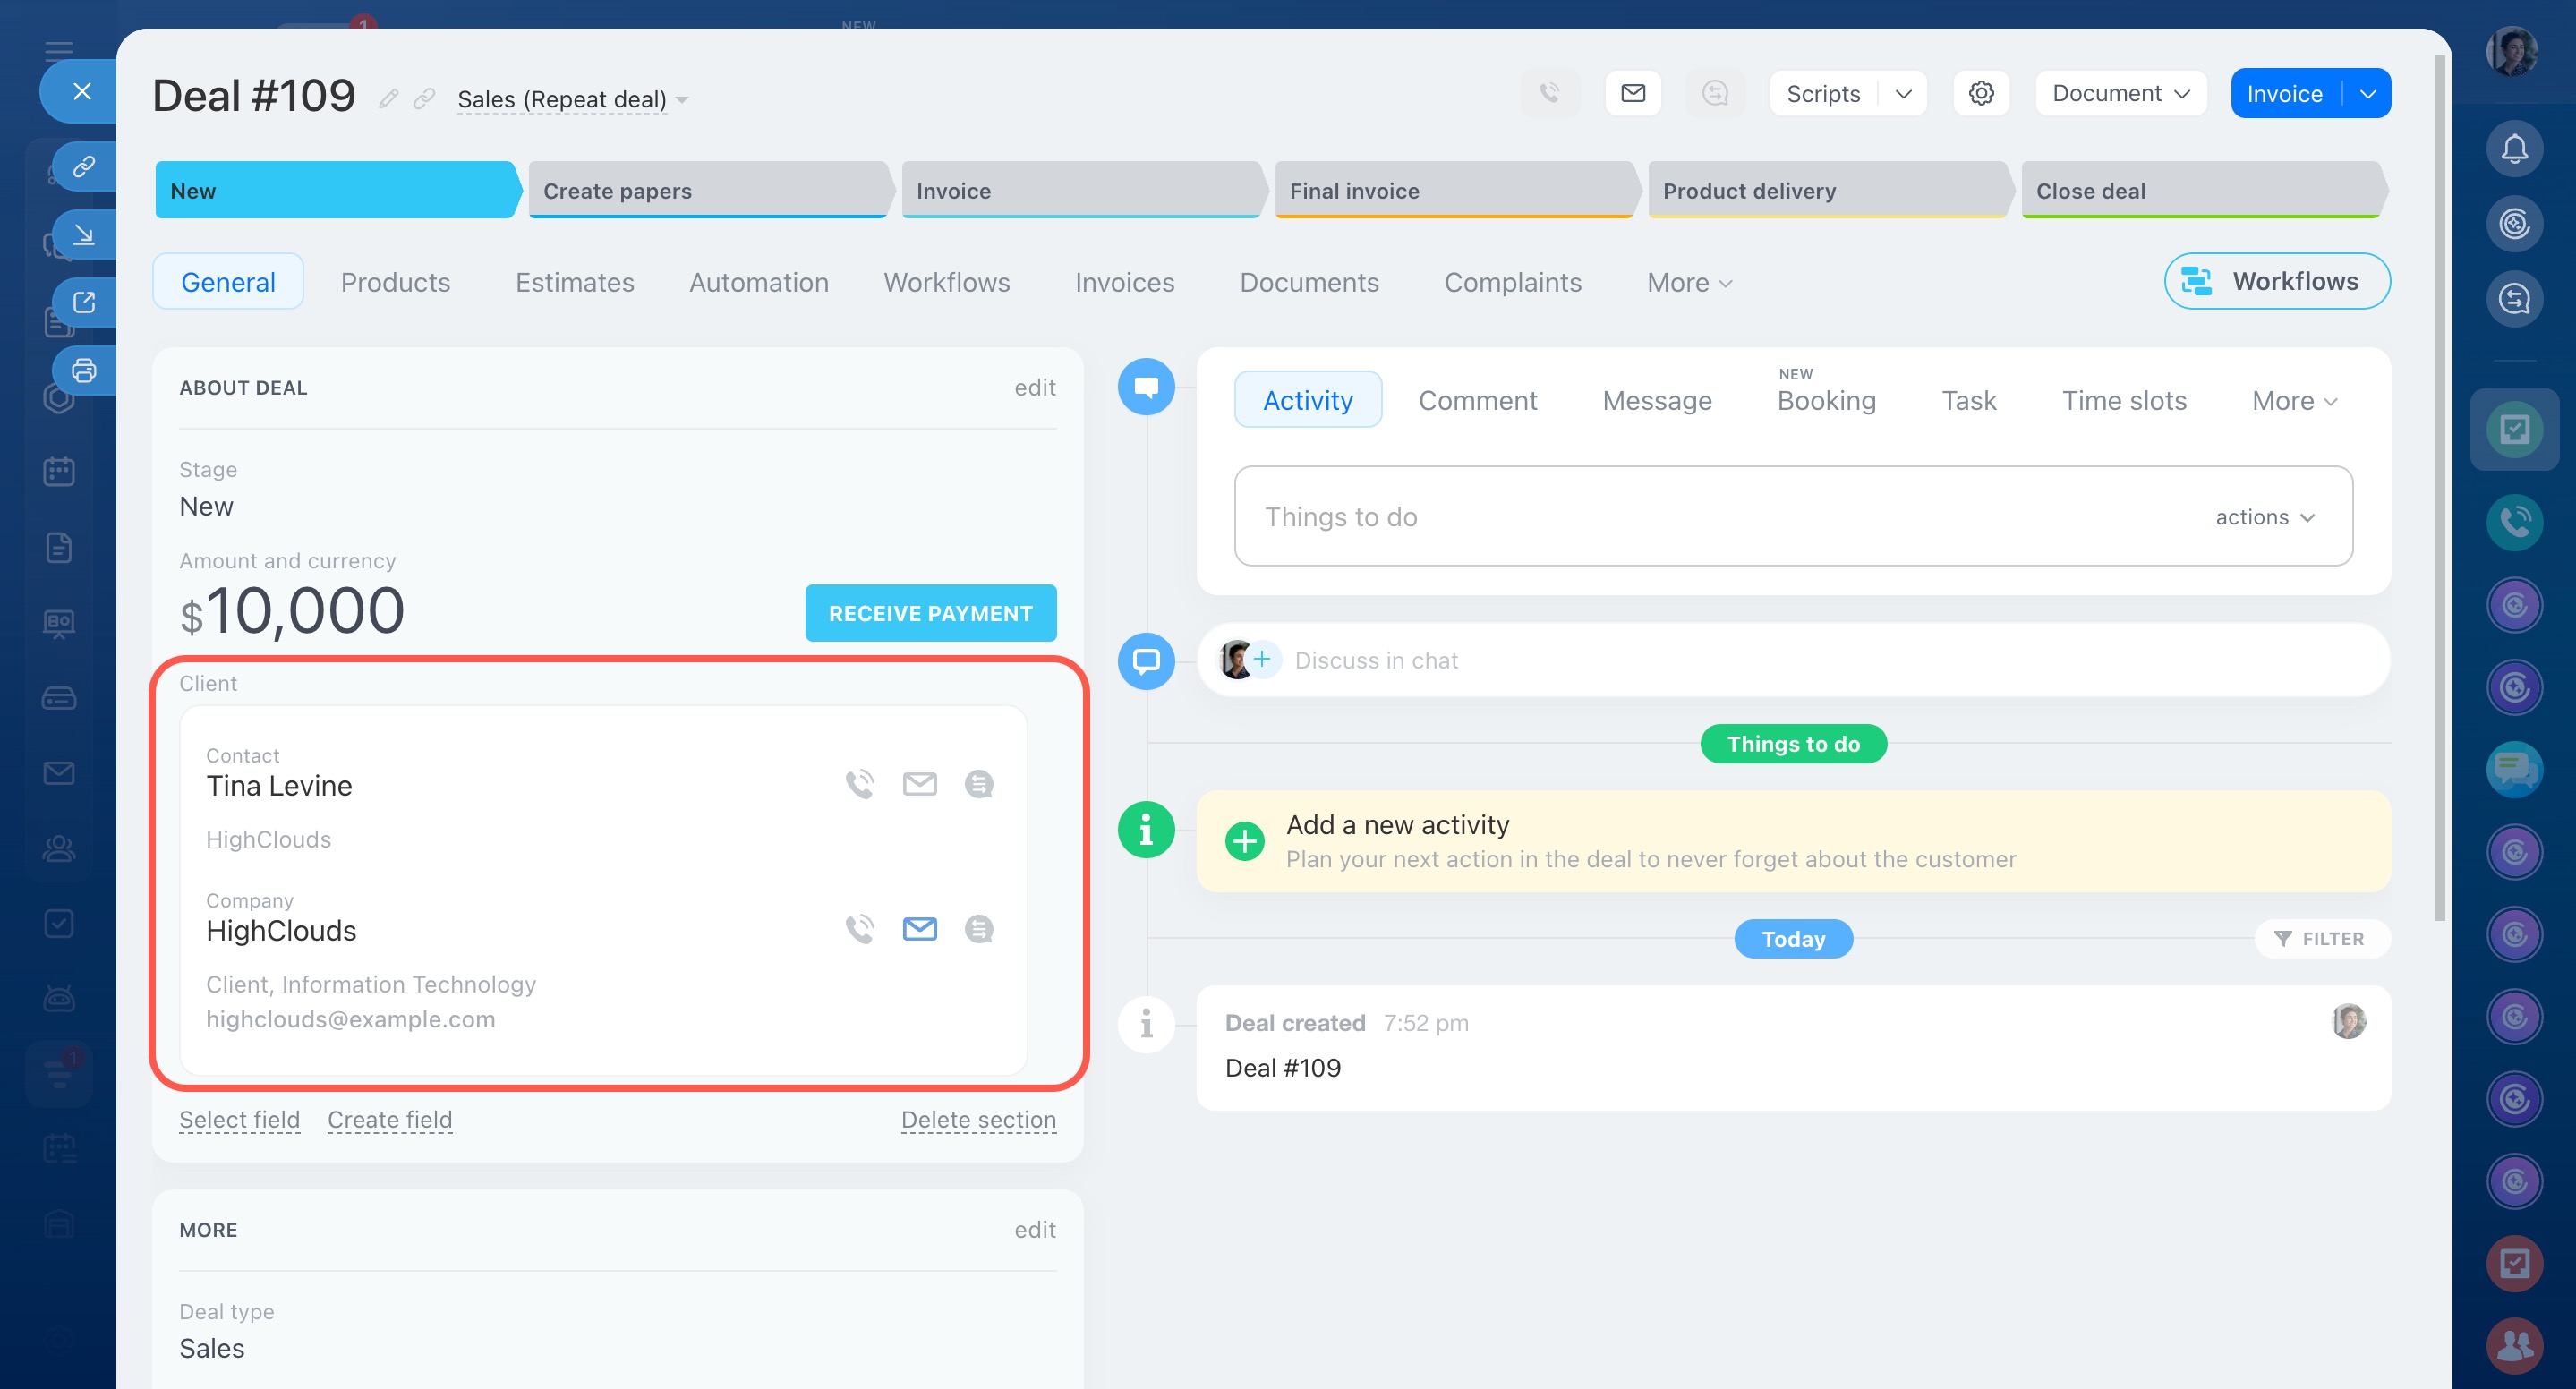The height and width of the screenshot is (1389, 2576).
Task: Open notifications bell in the right sidebar
Action: [x=2513, y=149]
